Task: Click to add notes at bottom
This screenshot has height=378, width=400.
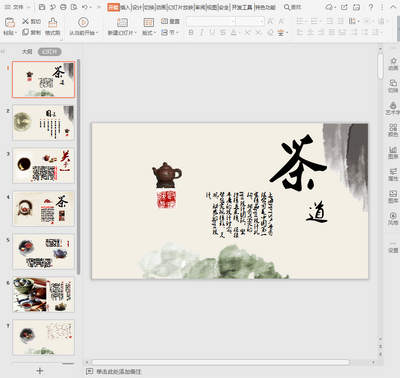Action: point(119,371)
